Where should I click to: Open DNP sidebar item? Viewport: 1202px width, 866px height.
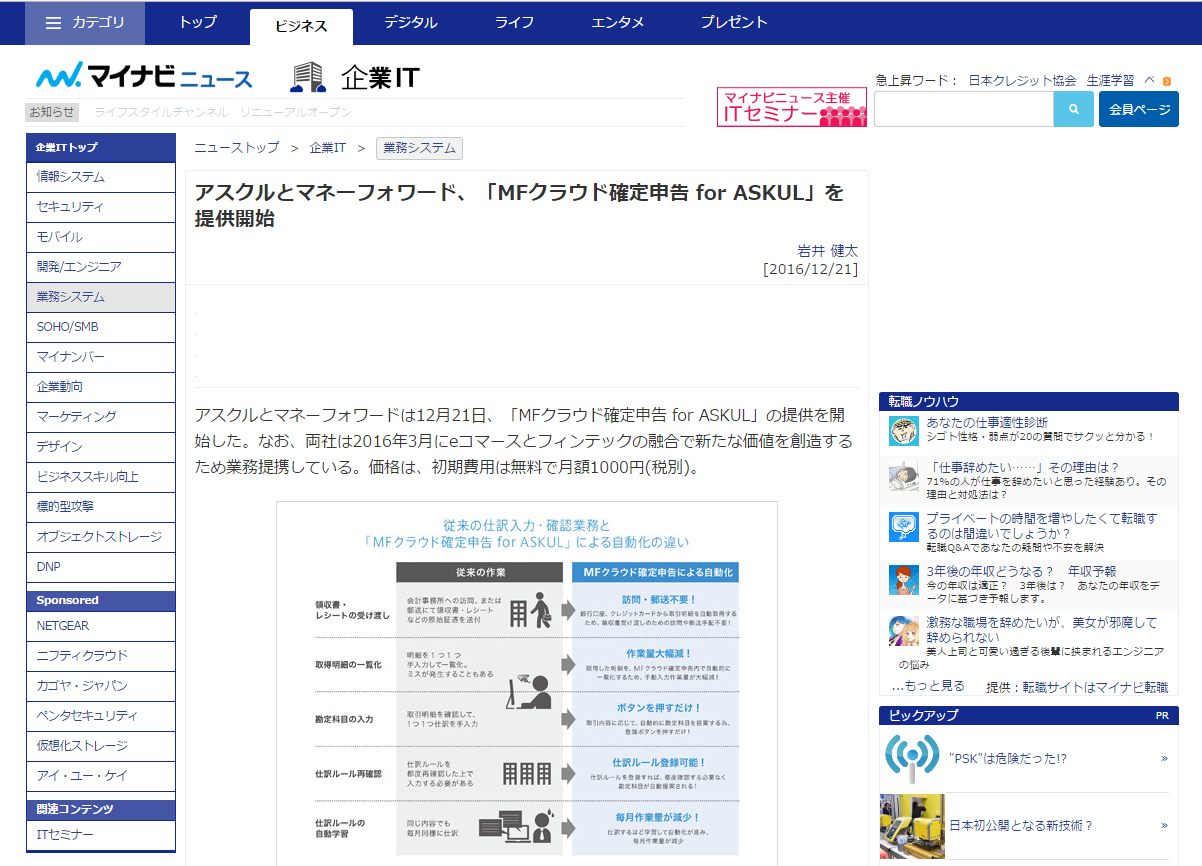tap(100, 567)
